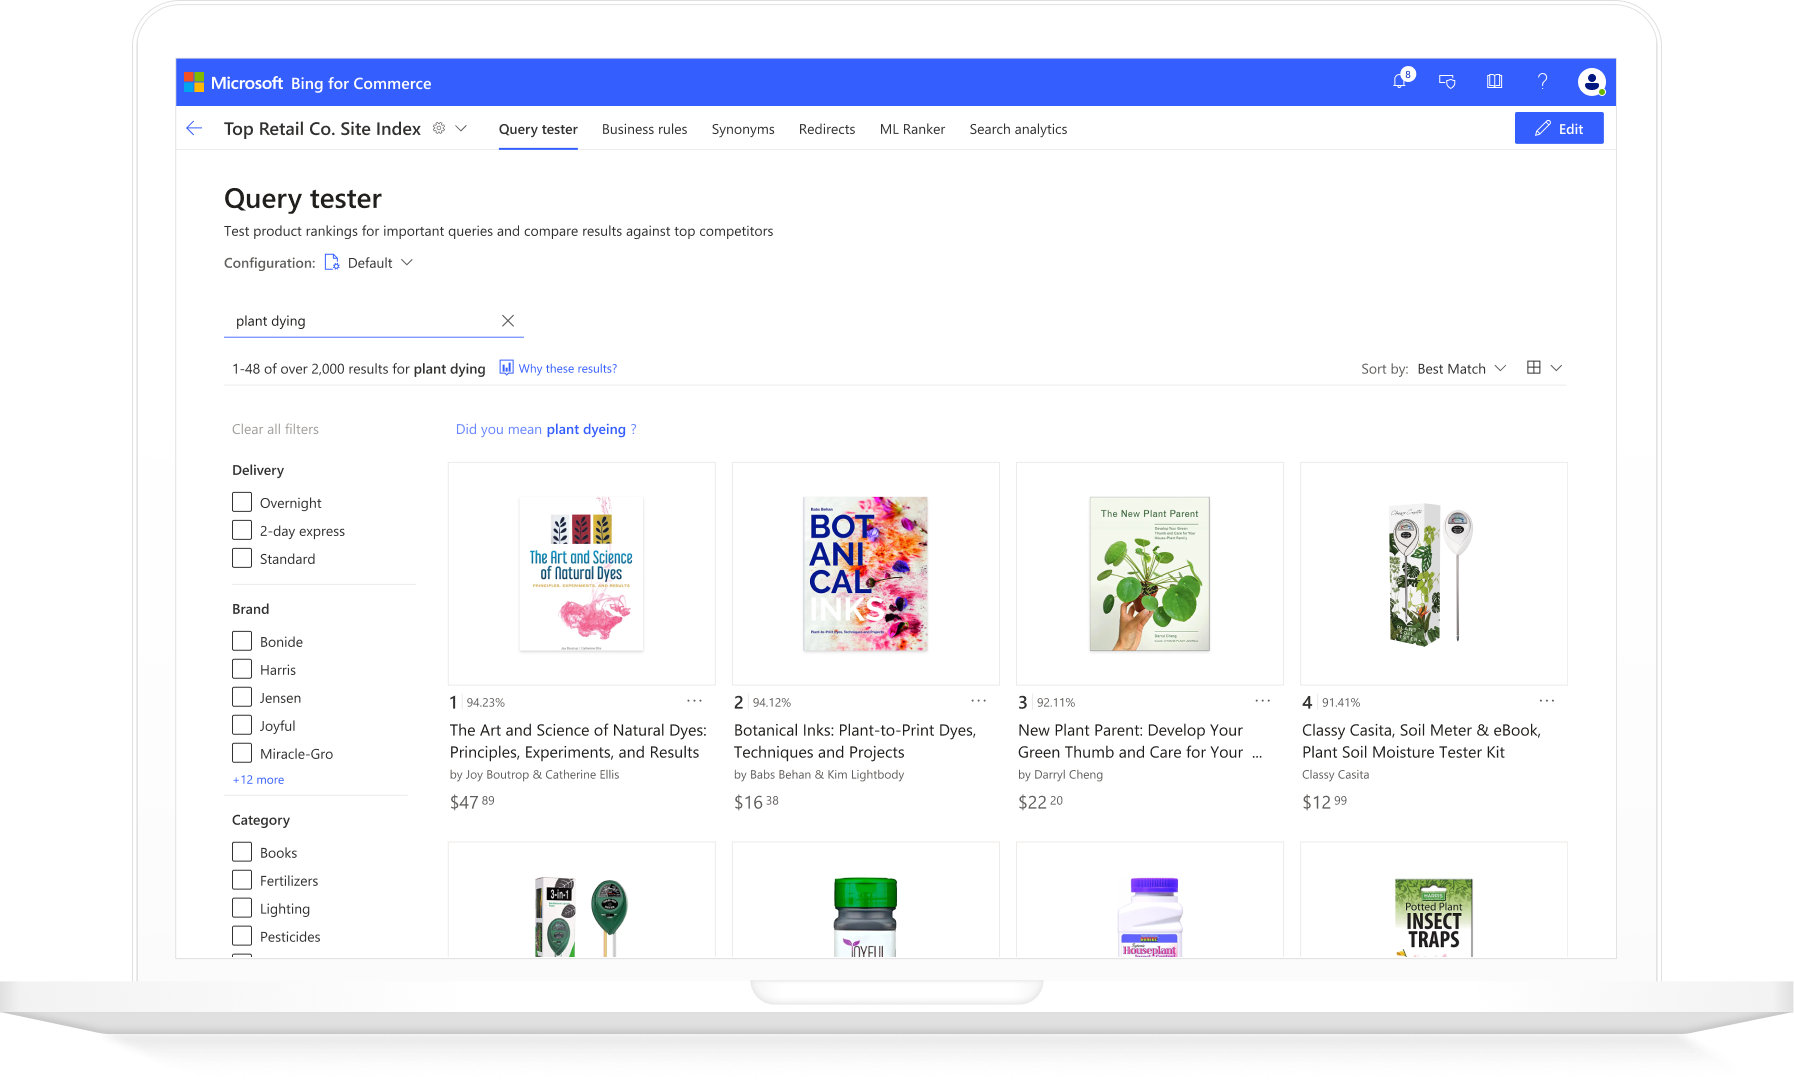Show +12 more brands
The height and width of the screenshot is (1087, 1794).
pyautogui.click(x=258, y=780)
